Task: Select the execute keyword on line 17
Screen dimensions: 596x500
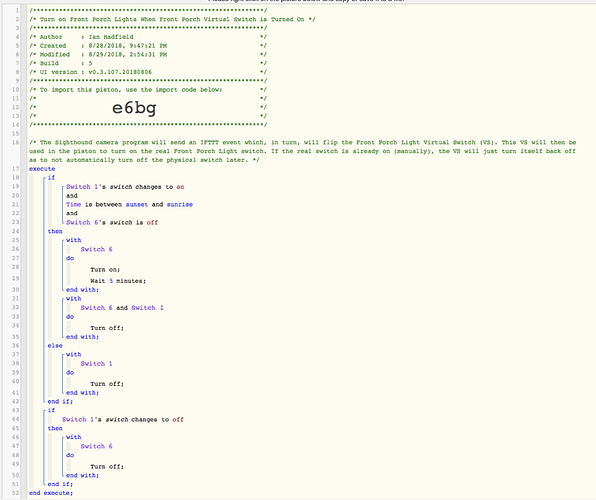Action: 42,169
